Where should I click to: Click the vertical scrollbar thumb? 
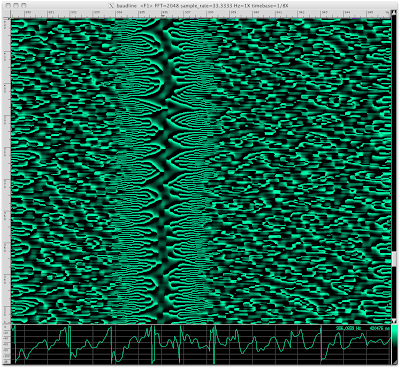click(x=395, y=259)
